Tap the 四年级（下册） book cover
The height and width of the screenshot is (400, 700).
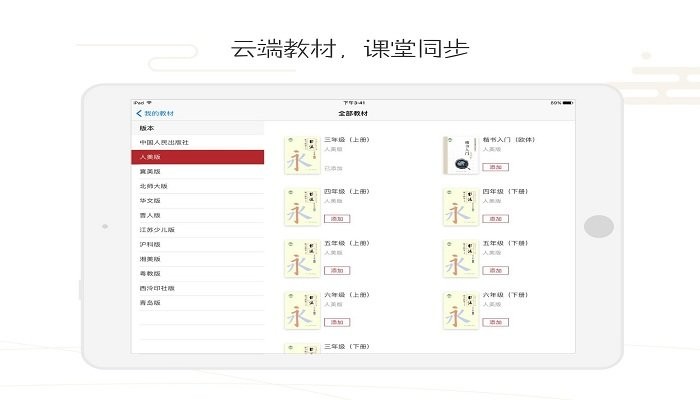pyautogui.click(x=460, y=207)
